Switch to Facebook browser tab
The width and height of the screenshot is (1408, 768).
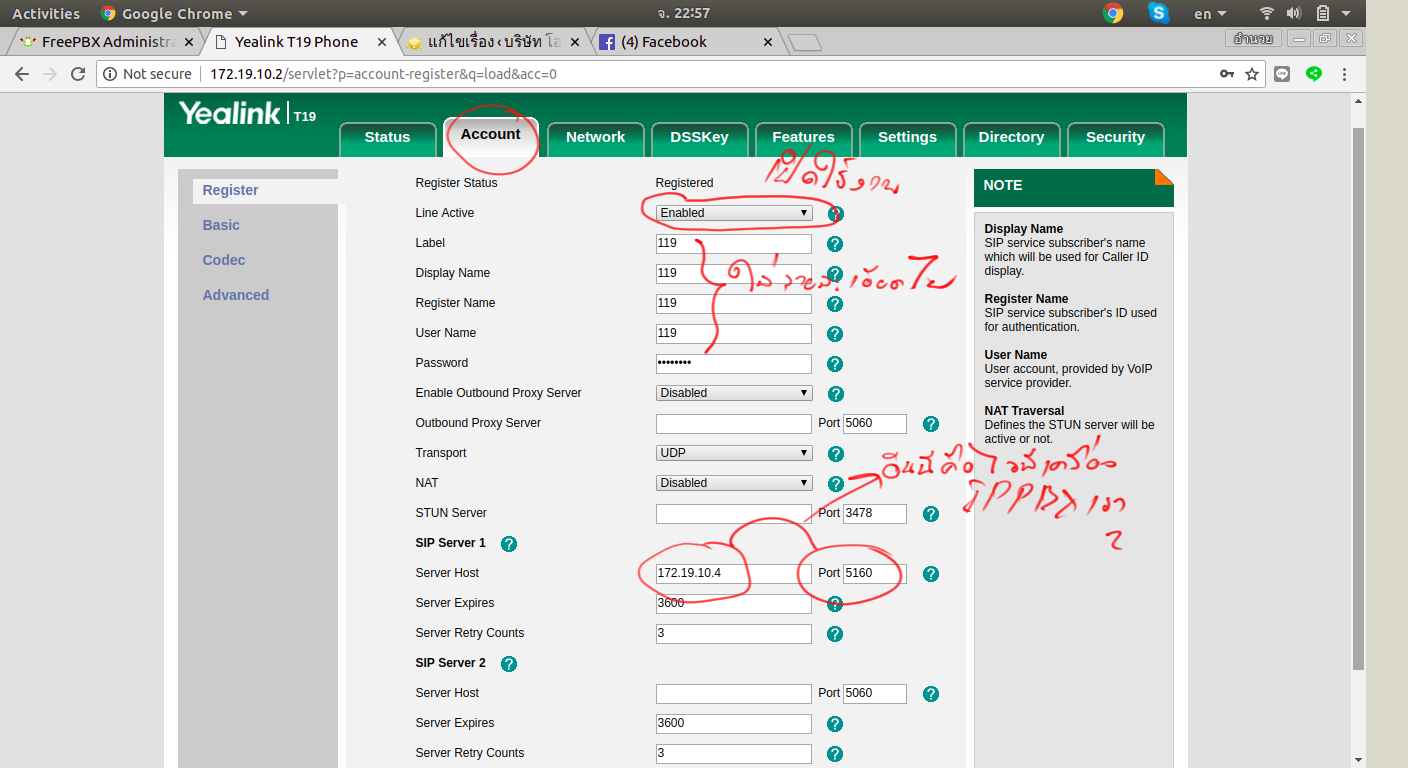tap(686, 42)
